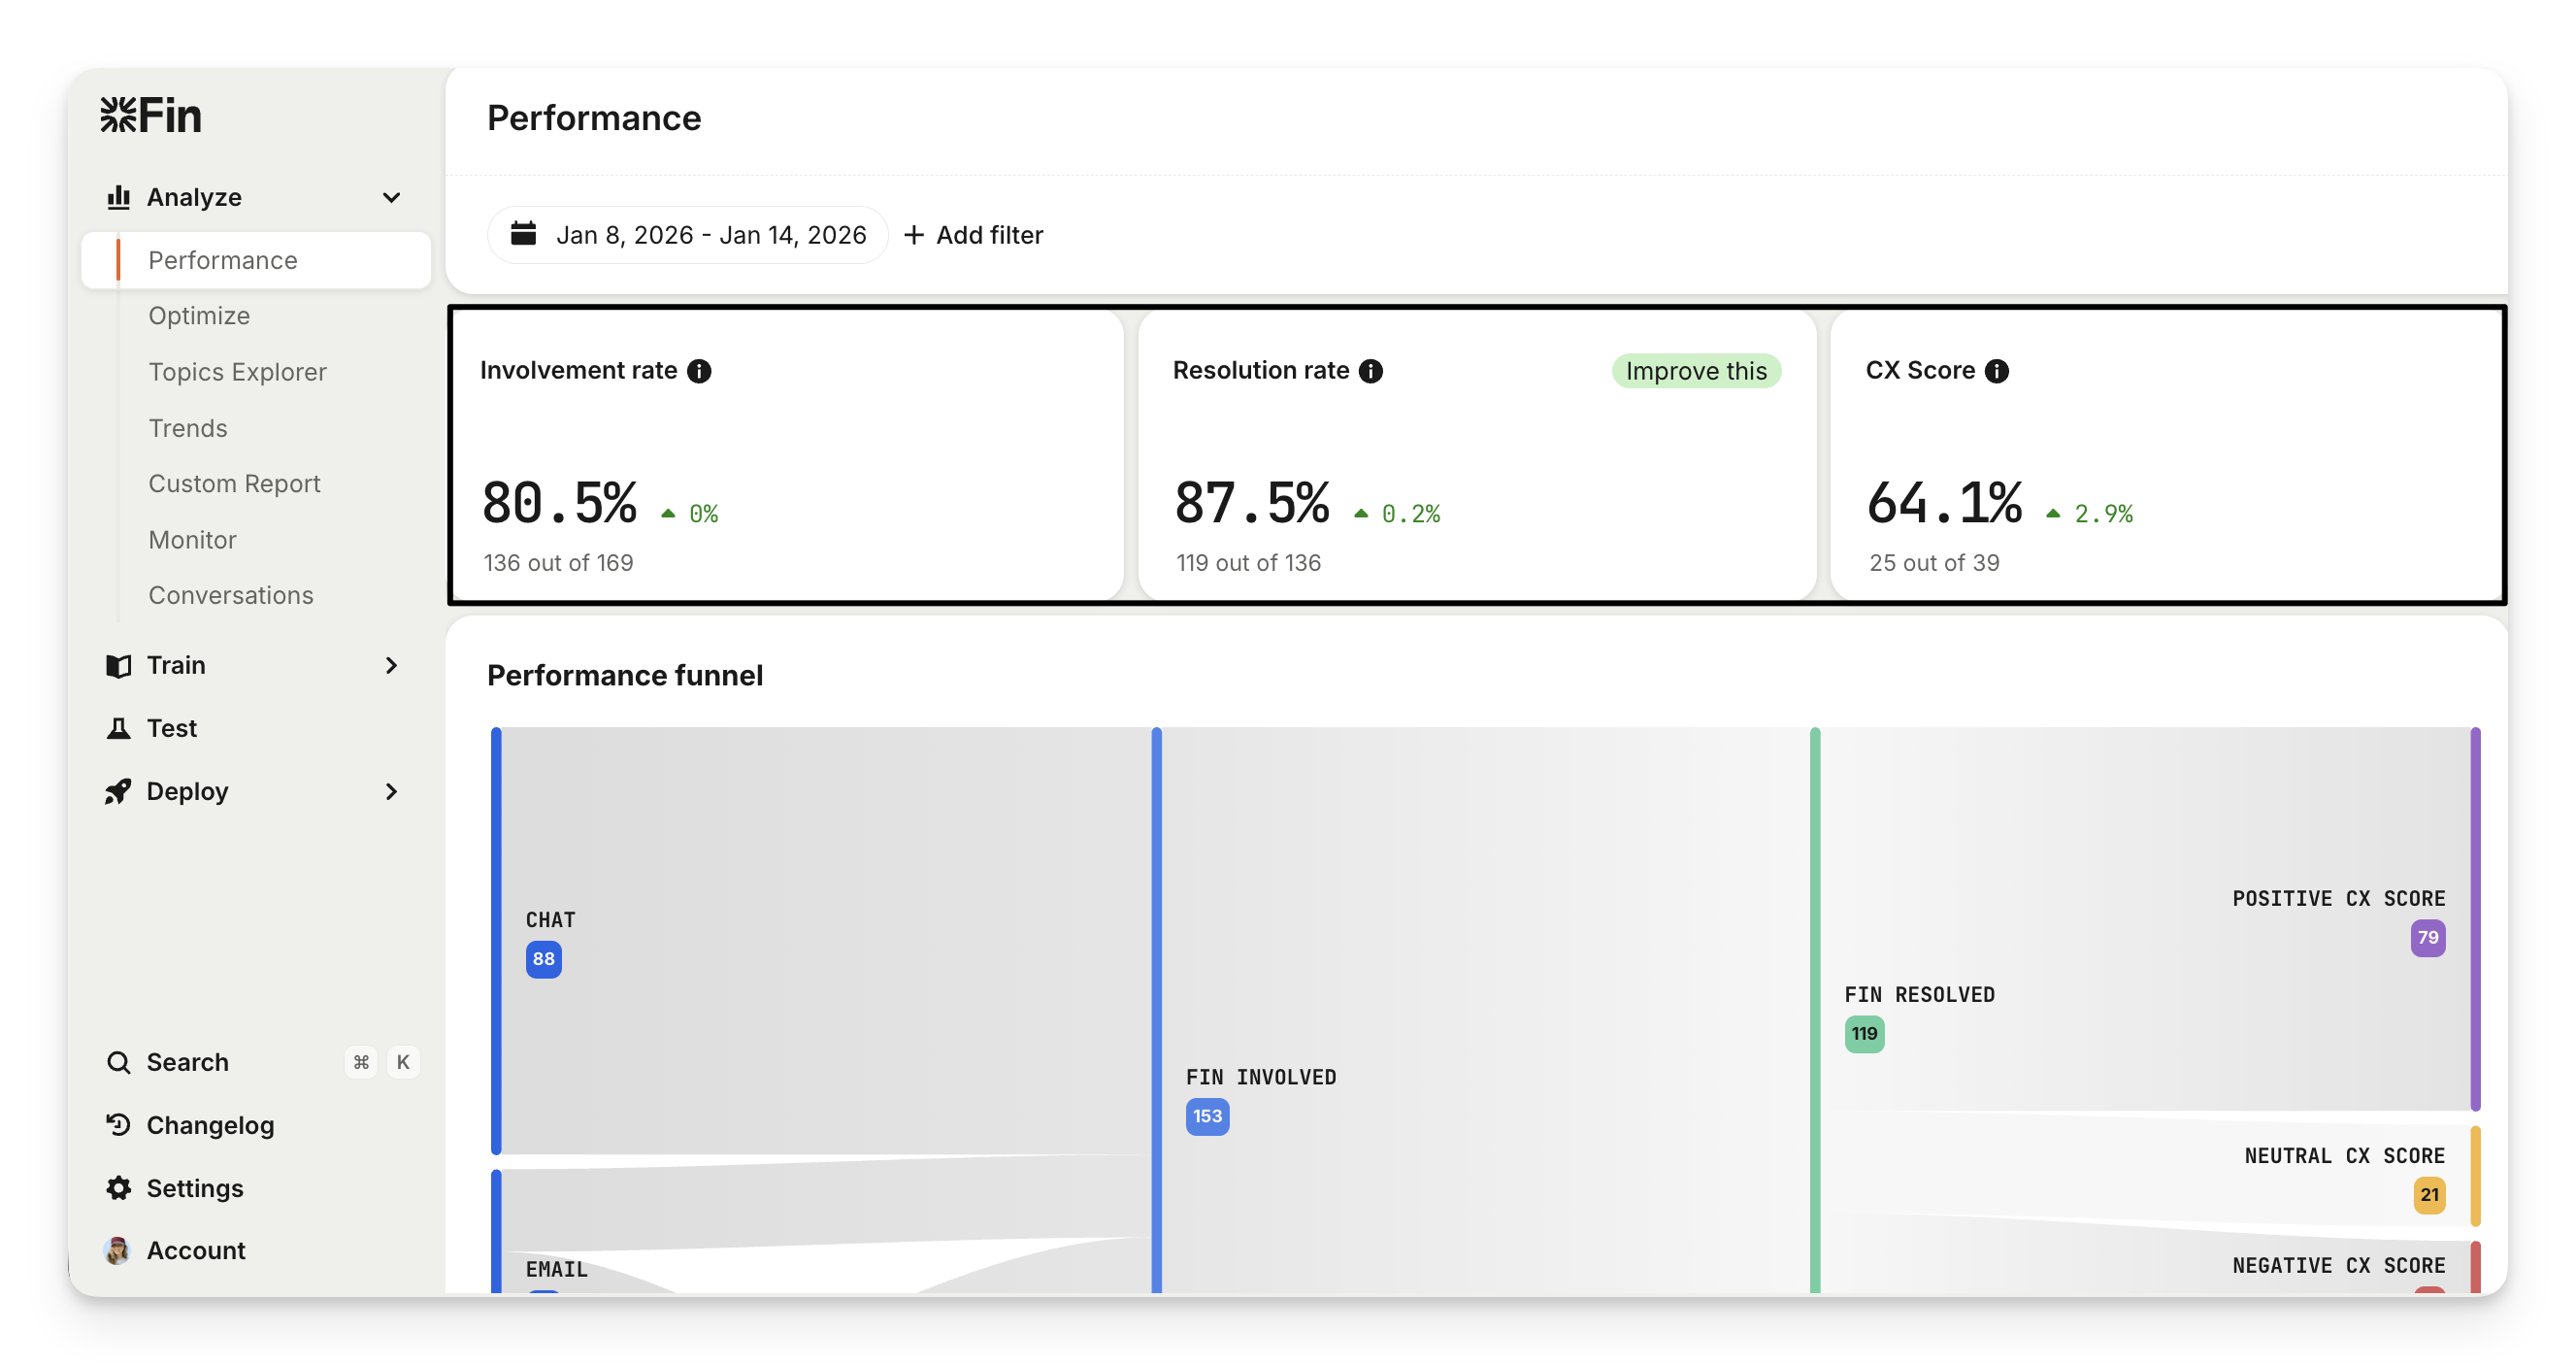Expand the Train section arrow
This screenshot has height=1365, width=2576.
click(392, 665)
